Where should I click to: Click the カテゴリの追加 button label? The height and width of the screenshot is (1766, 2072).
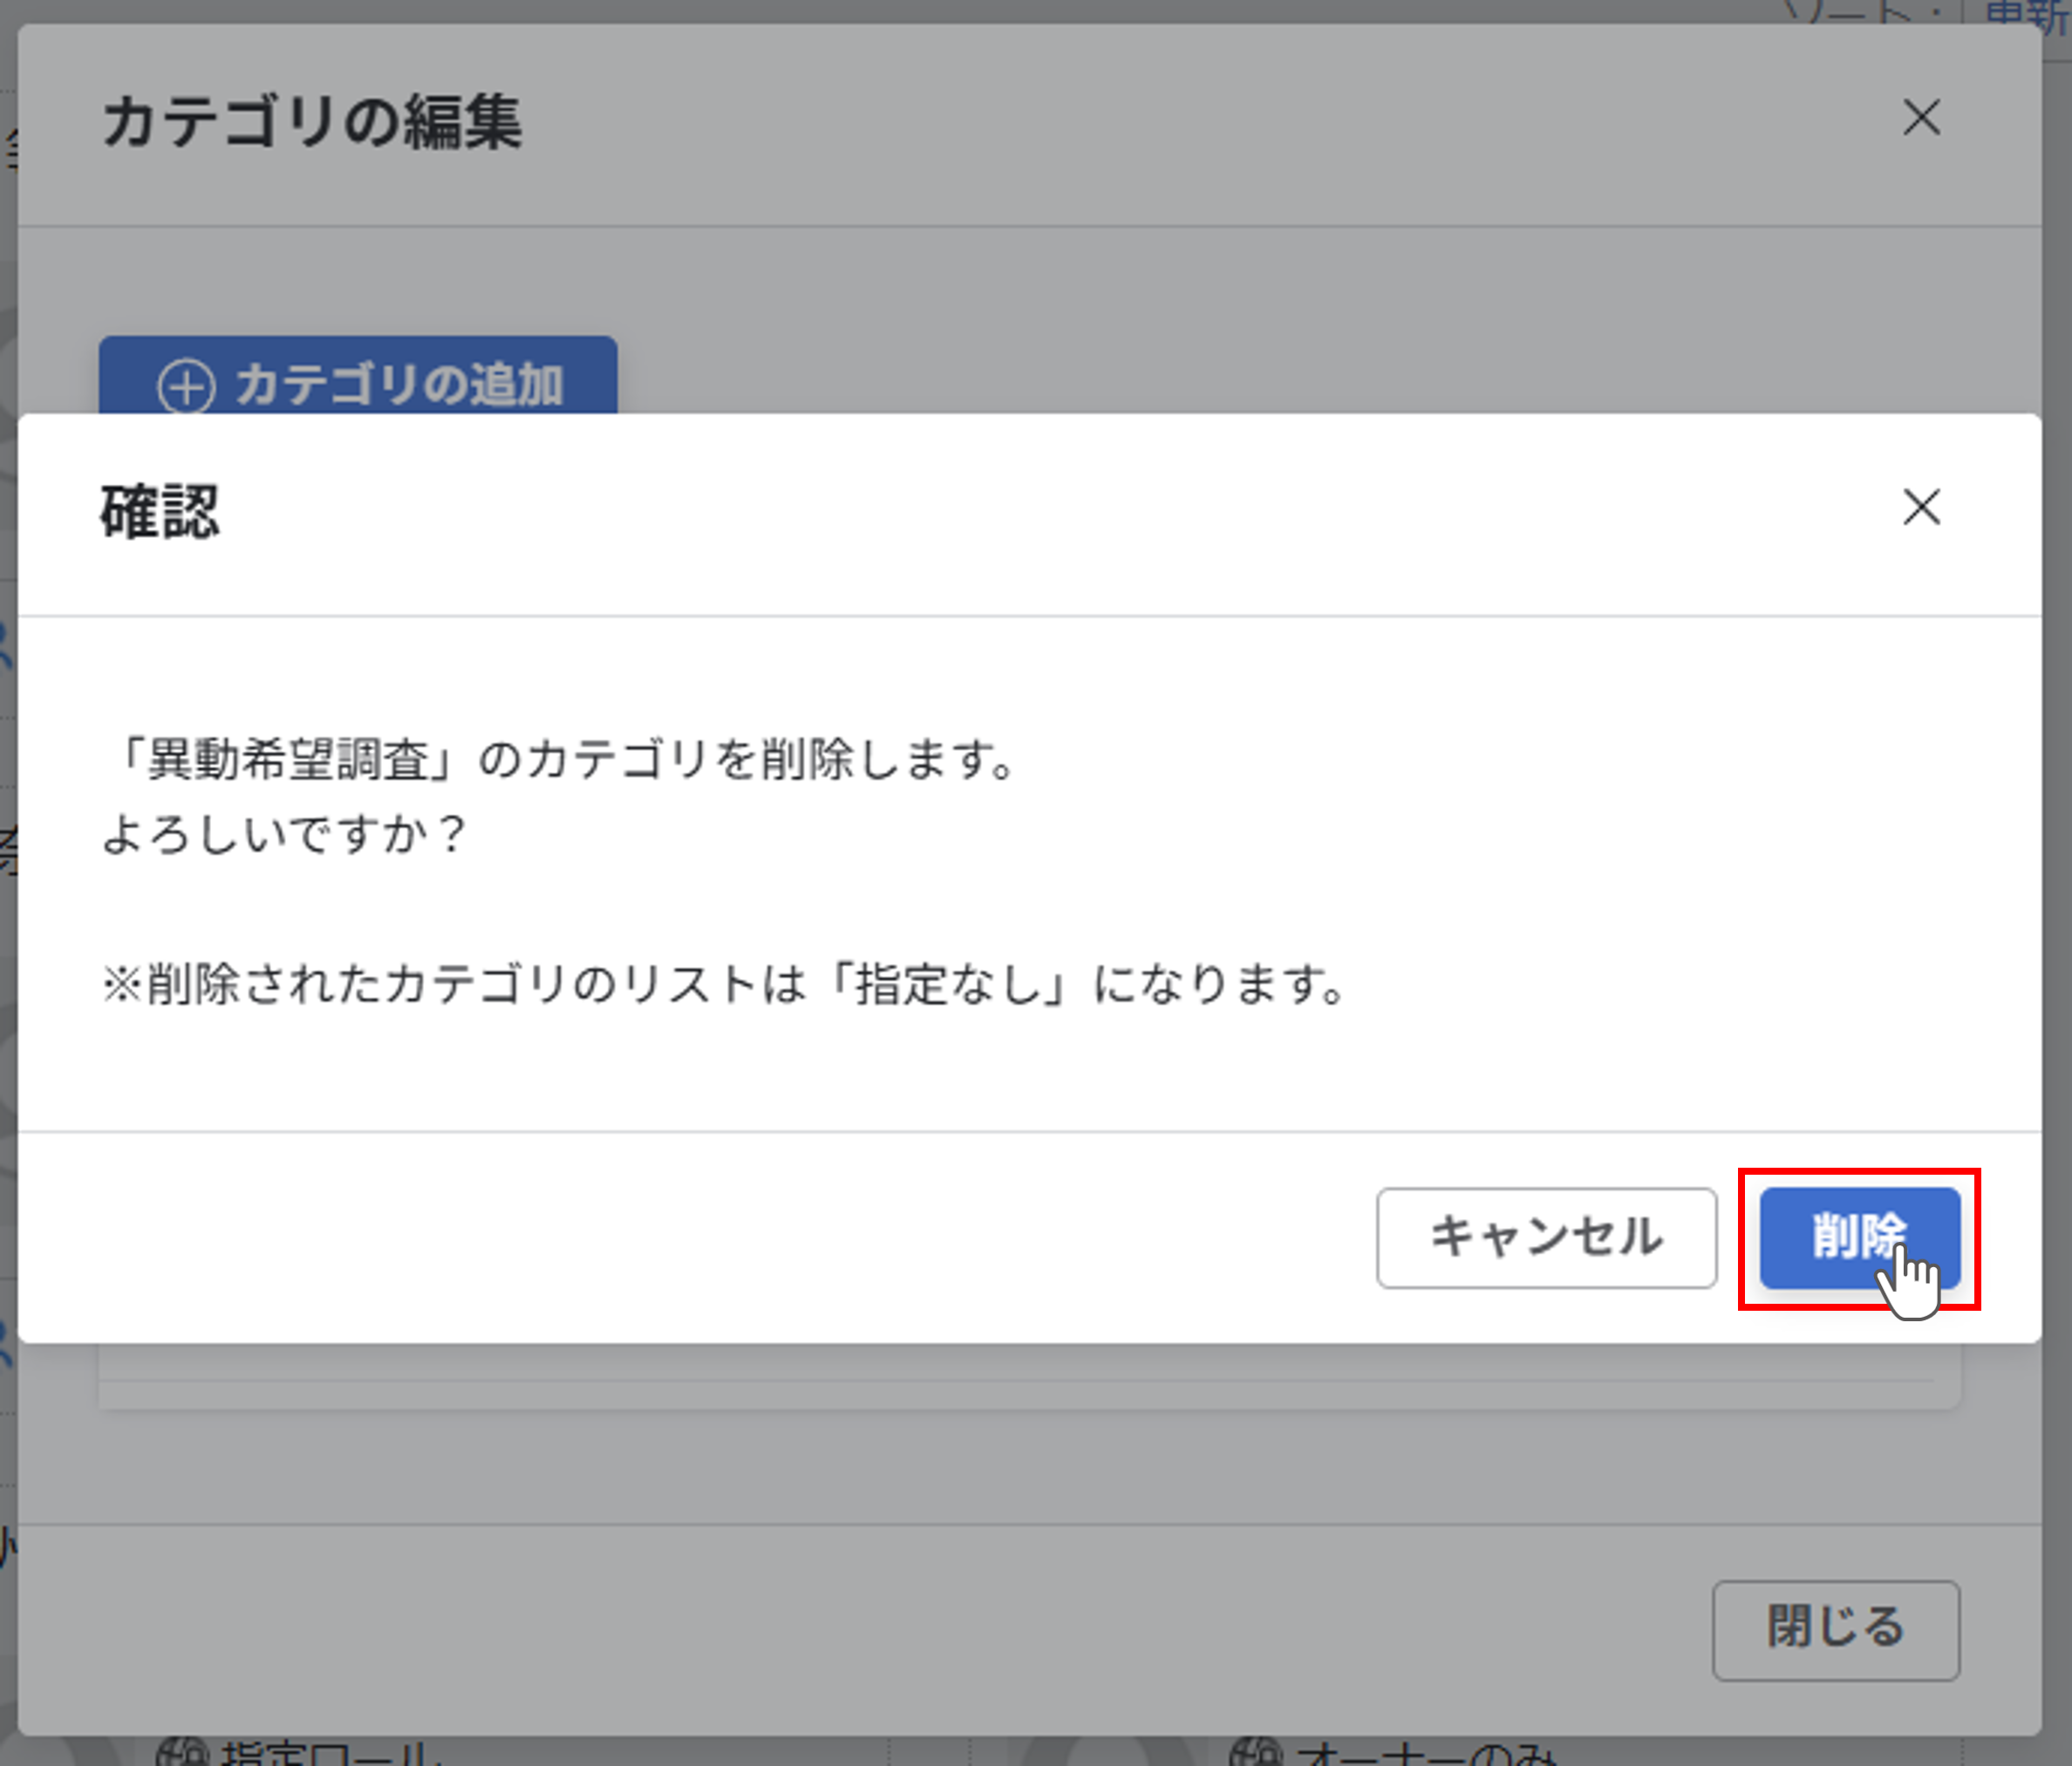tap(399, 384)
